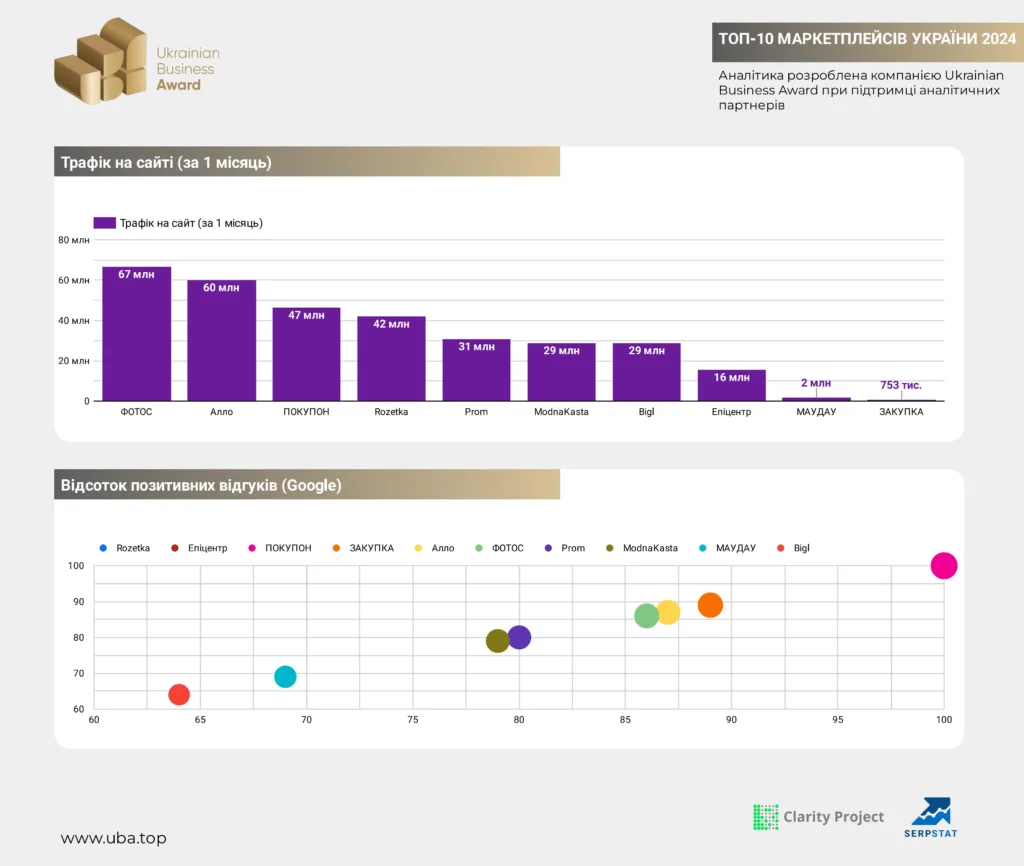Viewport: 1024px width, 866px height.
Task: Click the purple traffic legend swatch
Action: click(104, 223)
